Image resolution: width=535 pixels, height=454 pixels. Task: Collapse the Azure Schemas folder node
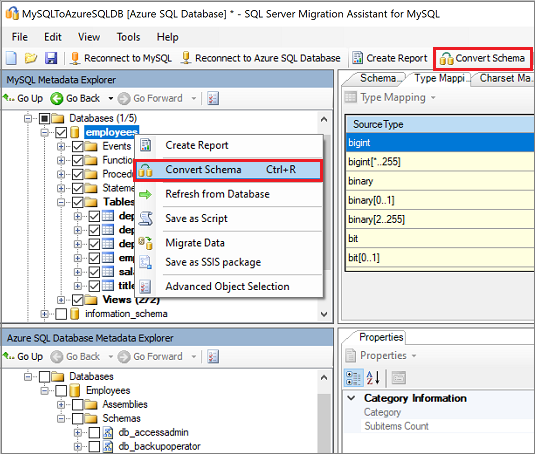(x=61, y=419)
